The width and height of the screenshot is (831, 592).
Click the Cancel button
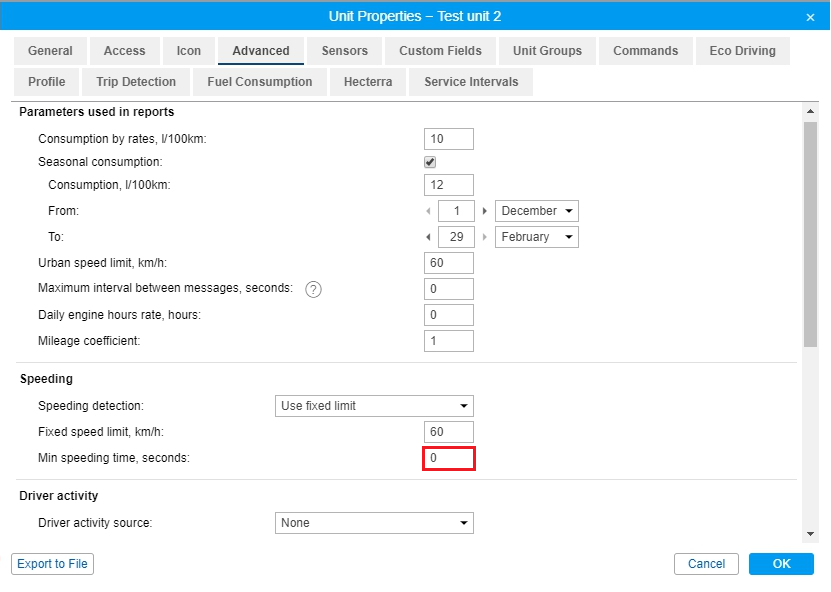[x=706, y=564]
